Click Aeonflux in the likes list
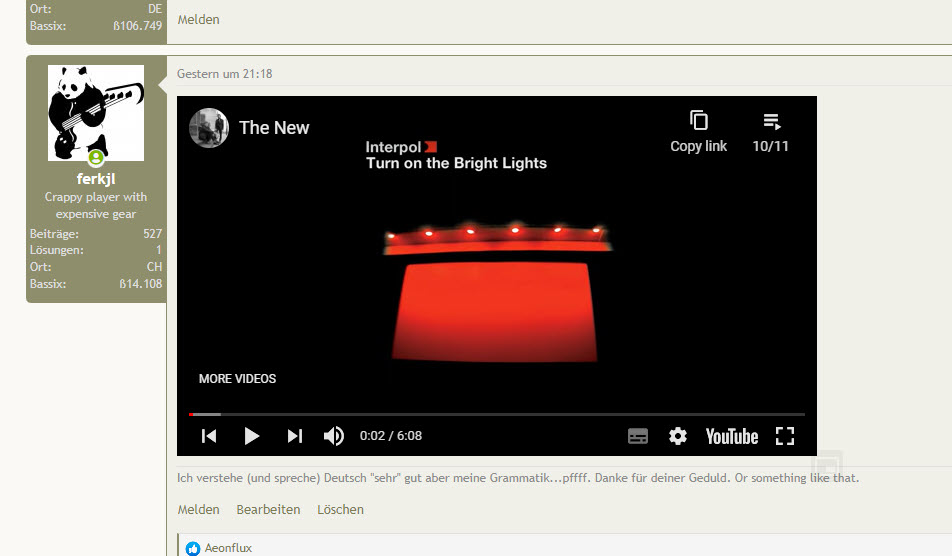952x556 pixels. (228, 548)
